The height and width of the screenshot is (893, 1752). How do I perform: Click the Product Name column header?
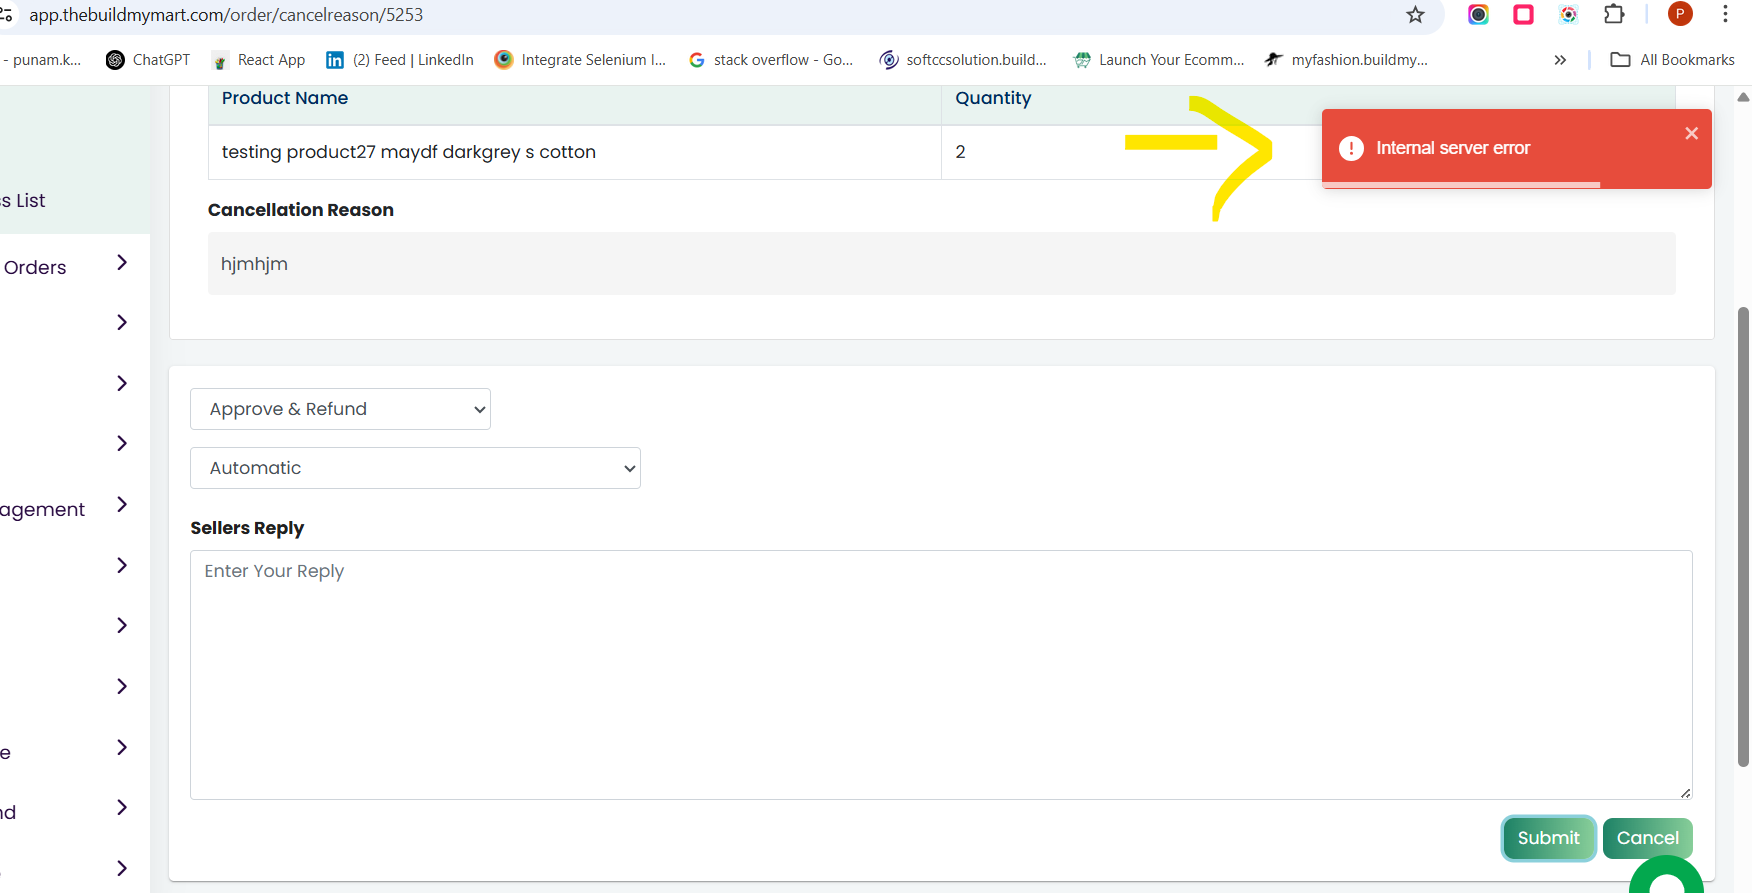click(285, 98)
